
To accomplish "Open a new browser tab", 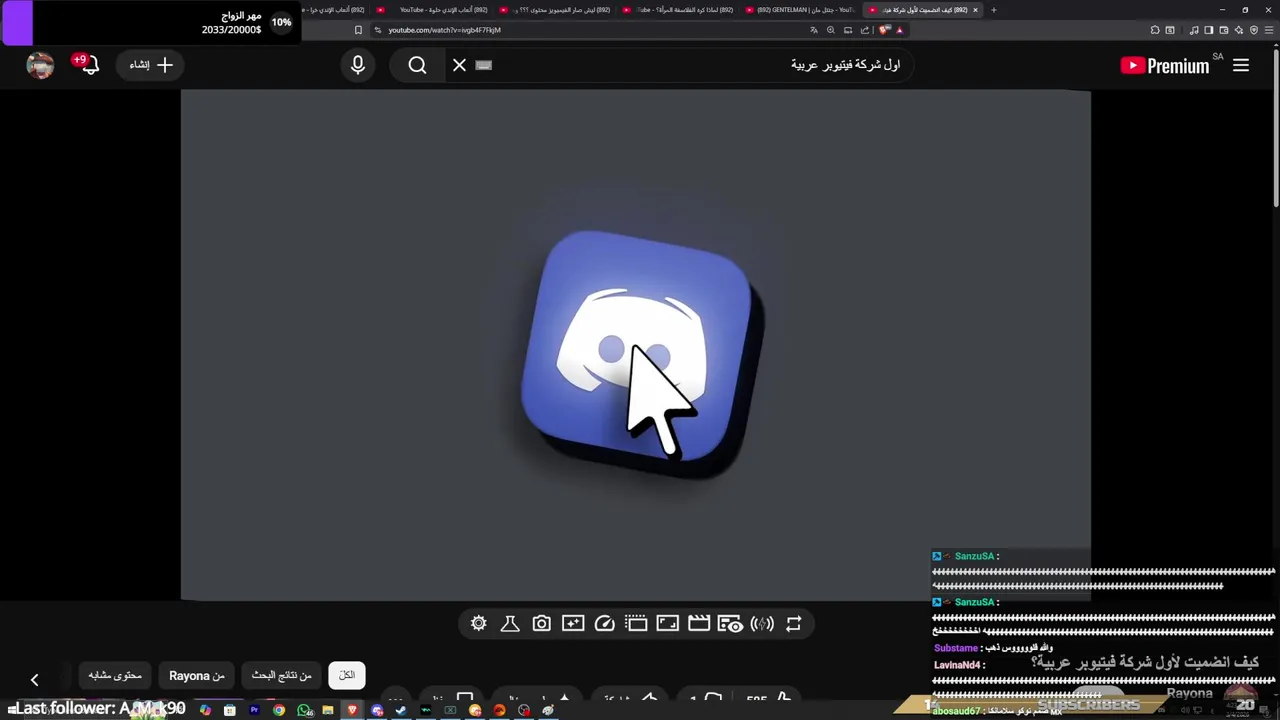I will (x=993, y=10).
